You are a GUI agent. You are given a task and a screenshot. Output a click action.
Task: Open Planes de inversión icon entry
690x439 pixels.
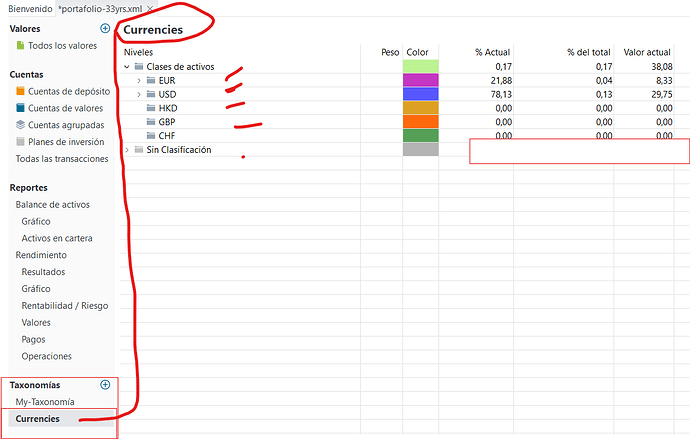pyautogui.click(x=20, y=142)
